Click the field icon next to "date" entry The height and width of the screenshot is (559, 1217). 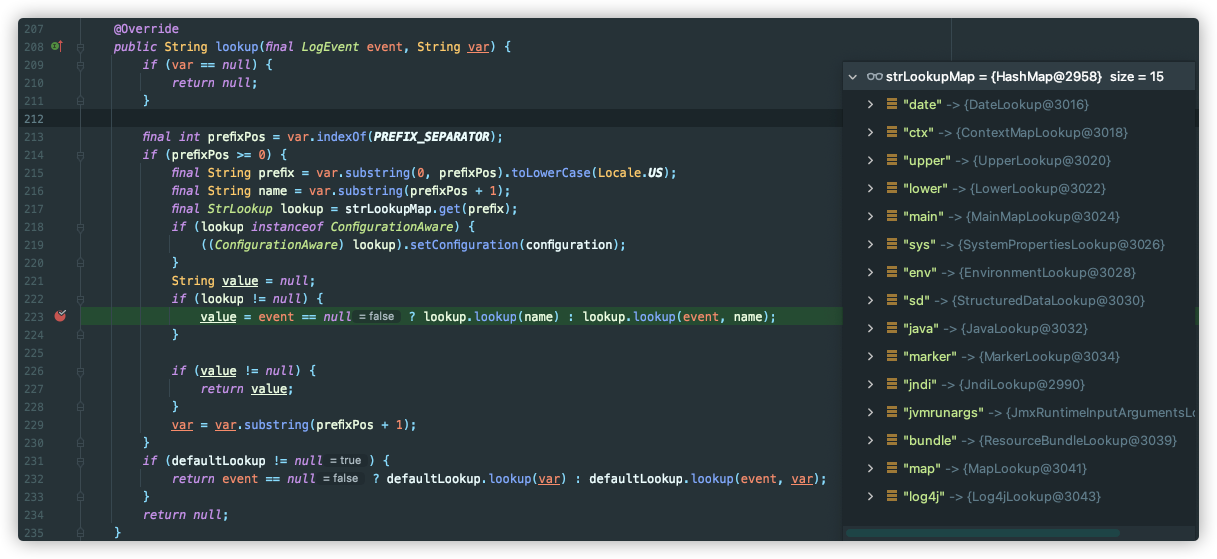[x=890, y=104]
